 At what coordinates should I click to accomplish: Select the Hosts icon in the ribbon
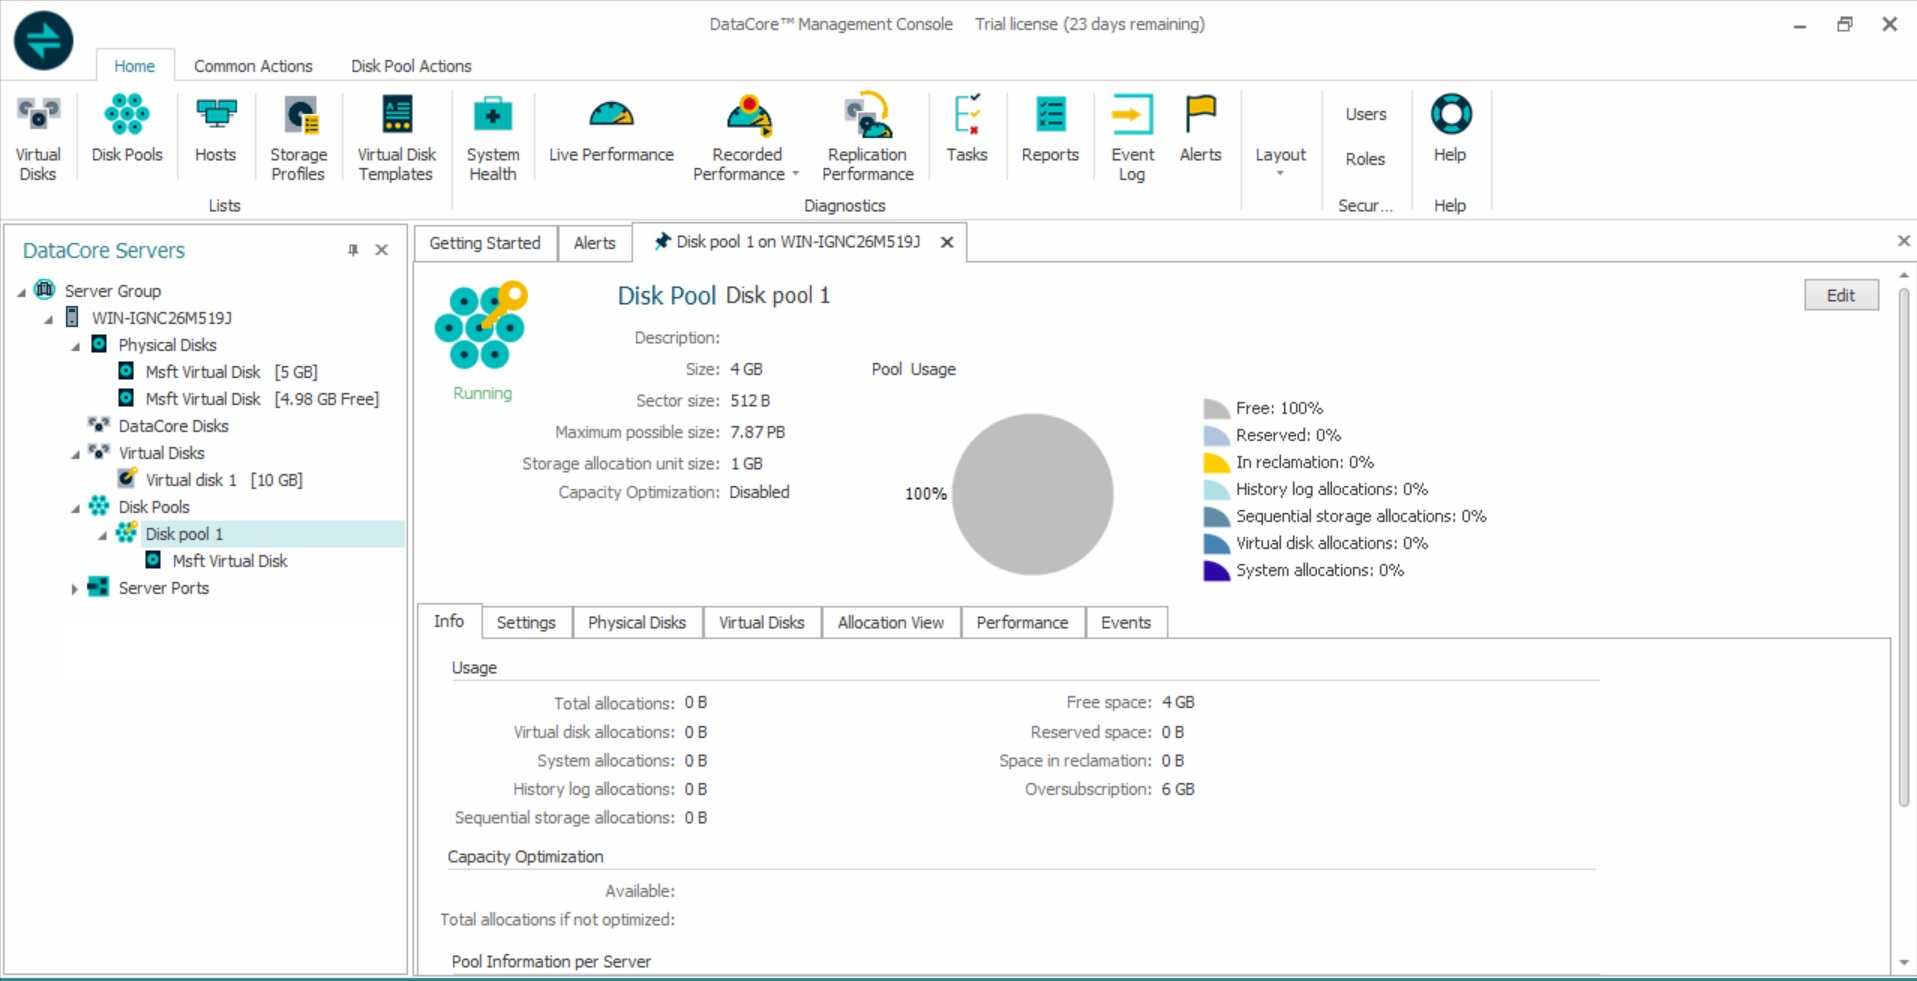[x=215, y=130]
